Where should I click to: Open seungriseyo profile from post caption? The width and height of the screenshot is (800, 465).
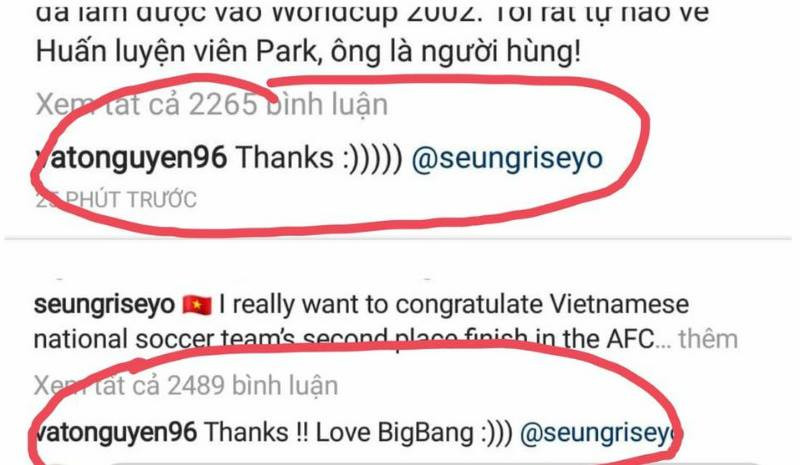104,305
